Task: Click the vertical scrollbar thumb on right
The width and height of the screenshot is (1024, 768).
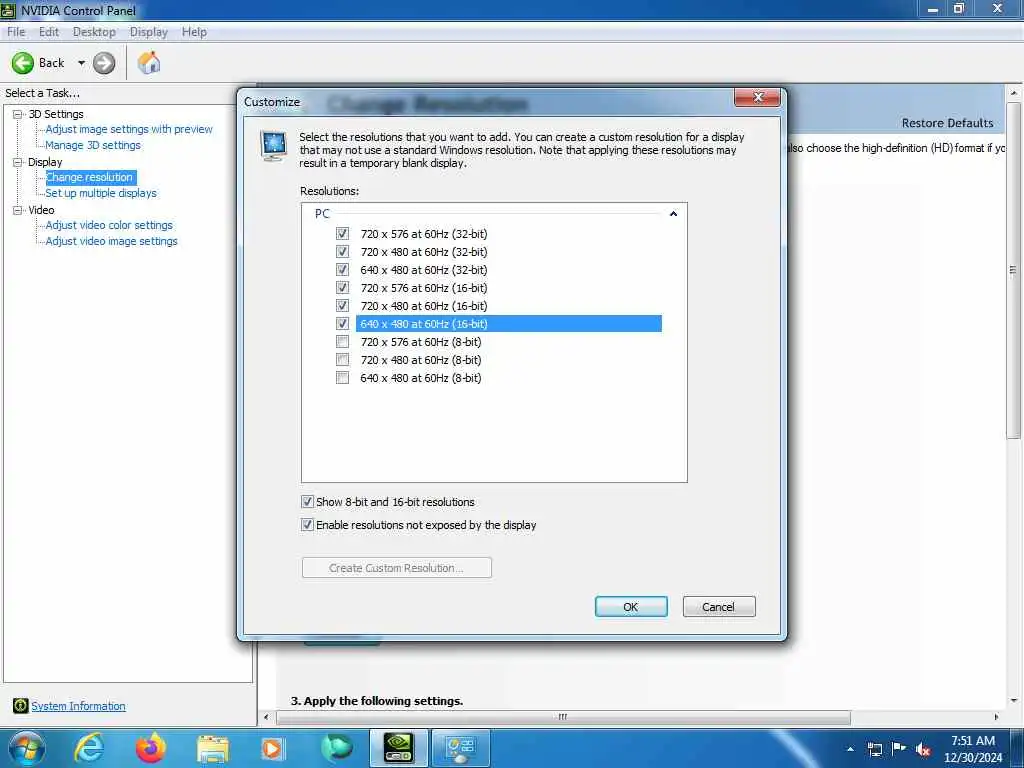Action: tap(1013, 270)
